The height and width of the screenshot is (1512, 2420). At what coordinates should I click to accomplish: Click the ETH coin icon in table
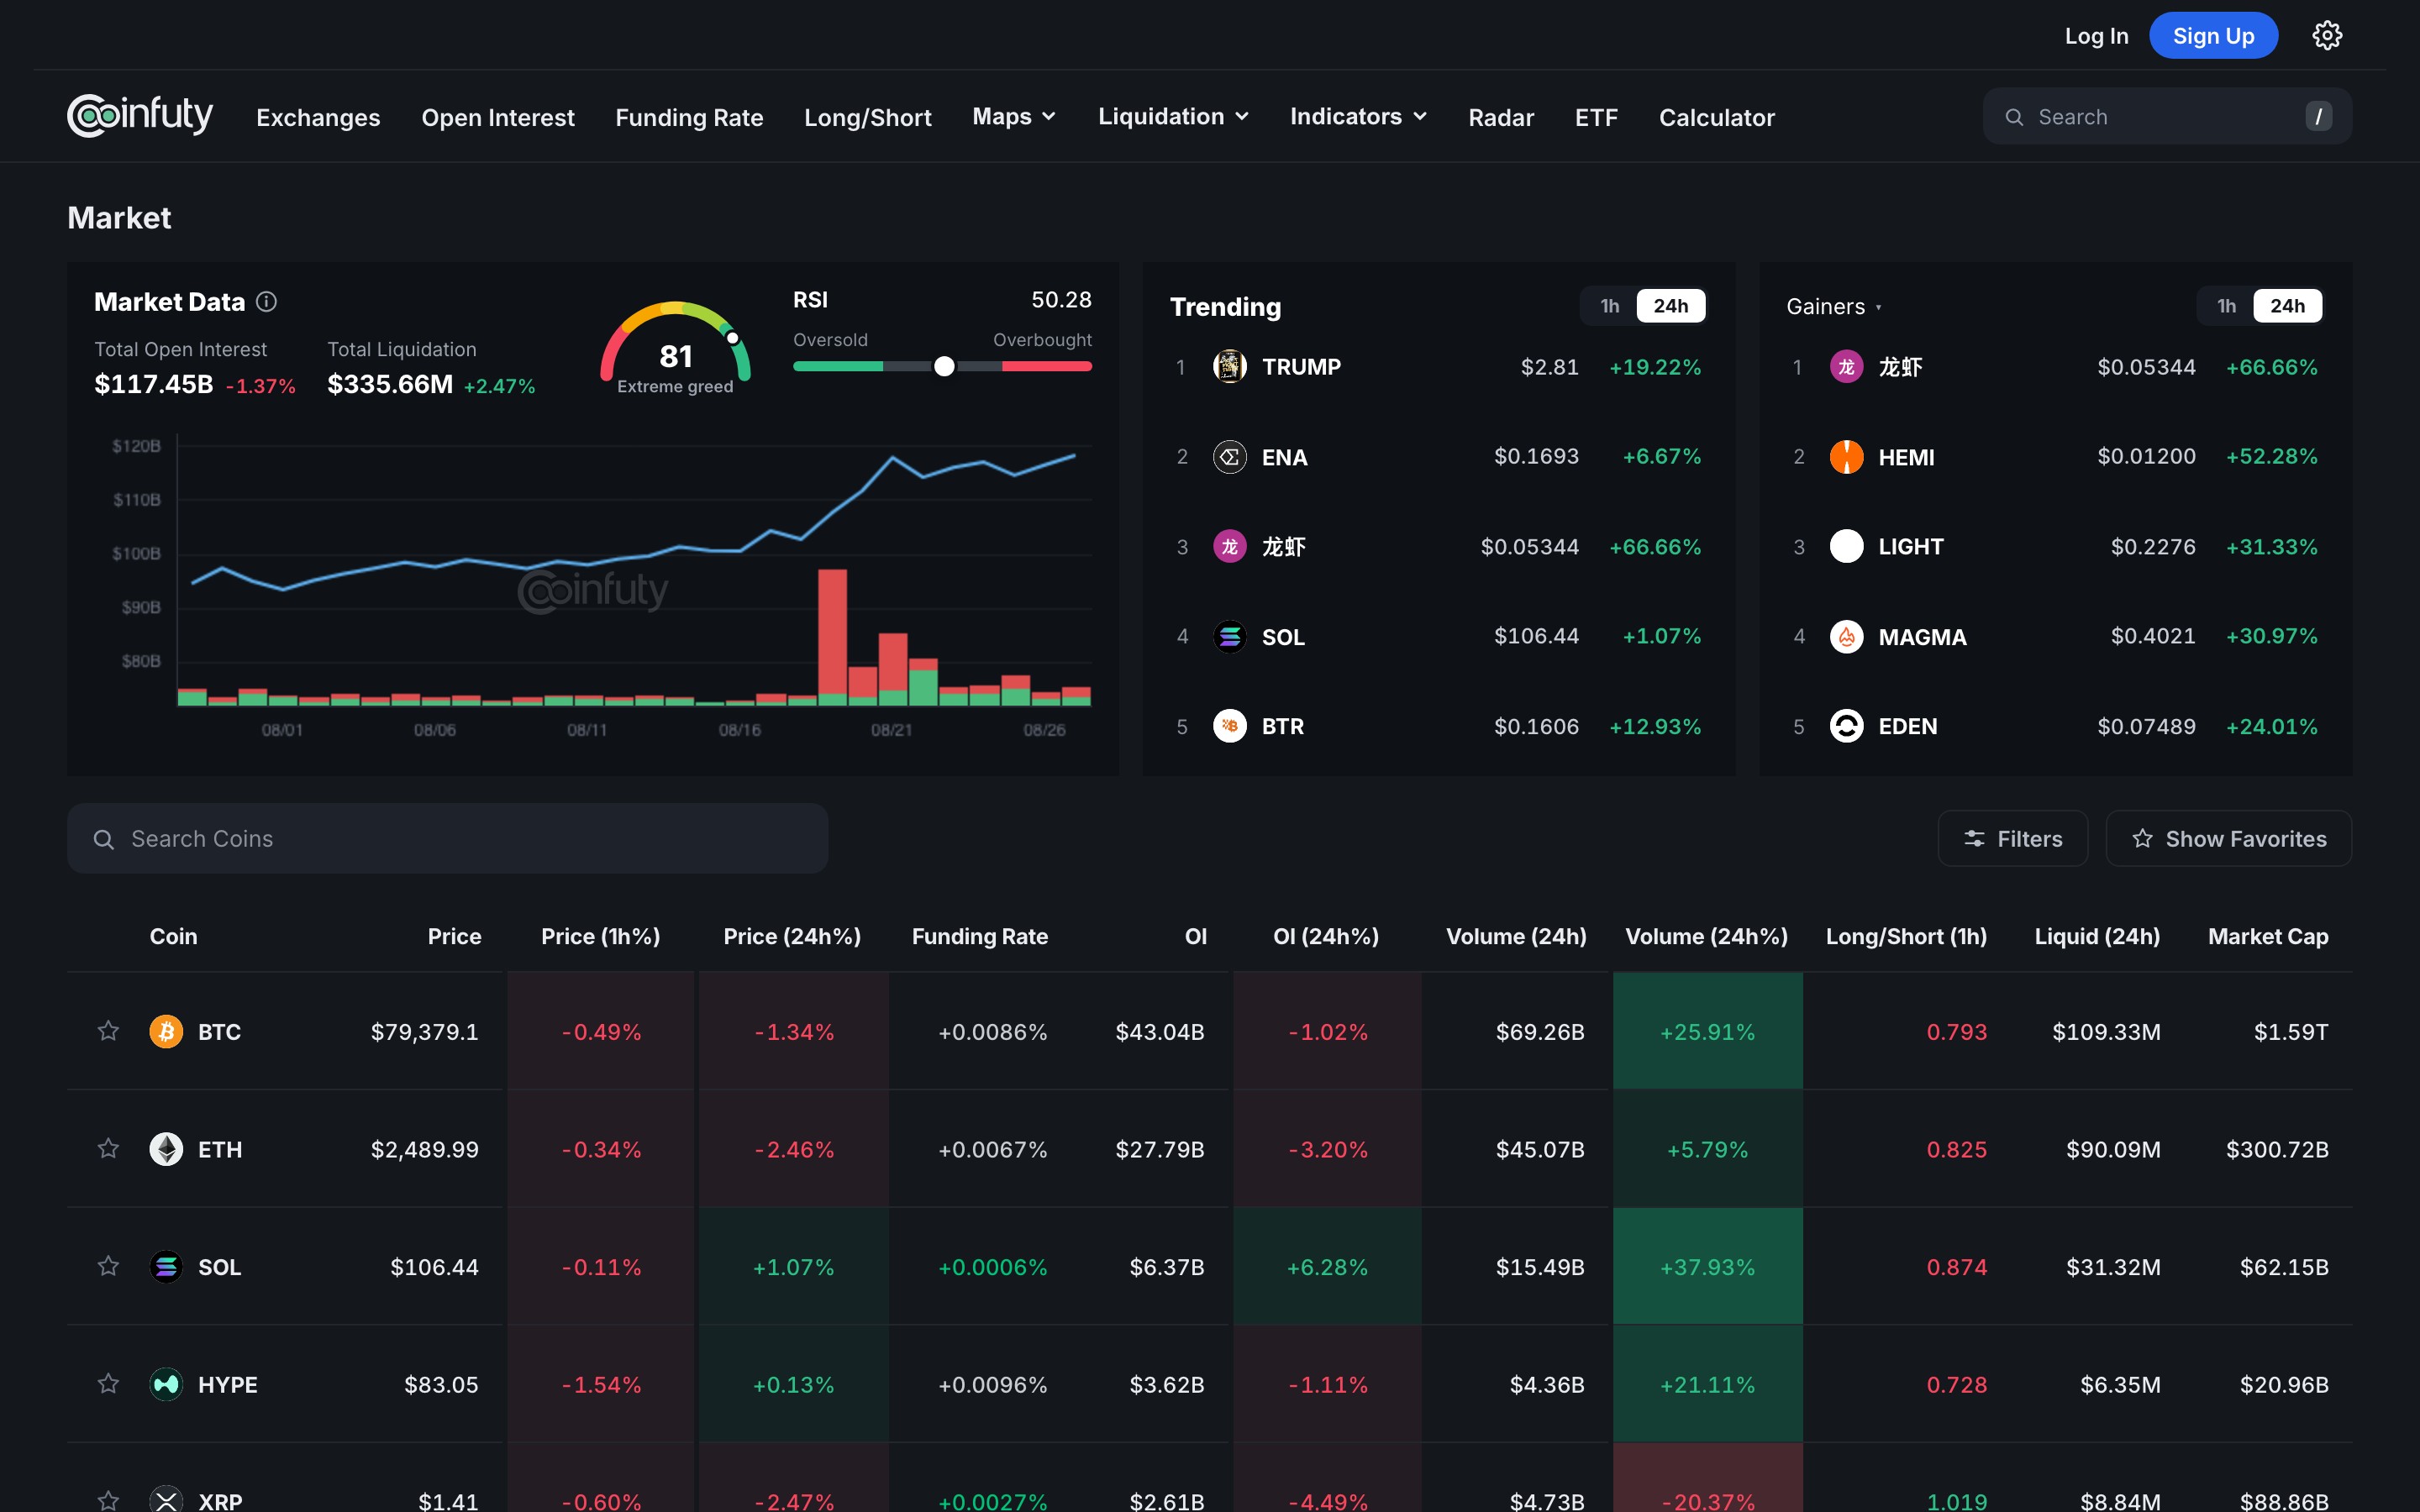(166, 1149)
